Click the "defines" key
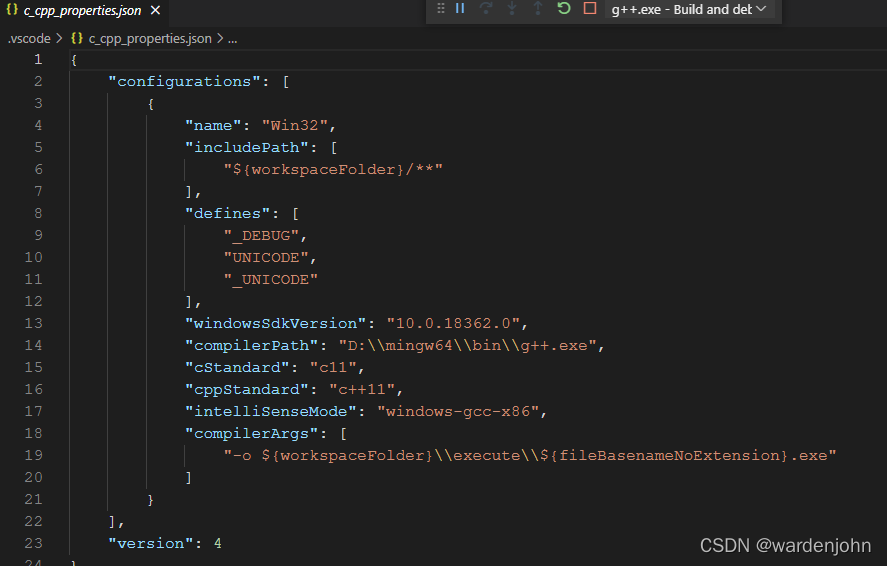The image size is (887, 566). pos(227,214)
